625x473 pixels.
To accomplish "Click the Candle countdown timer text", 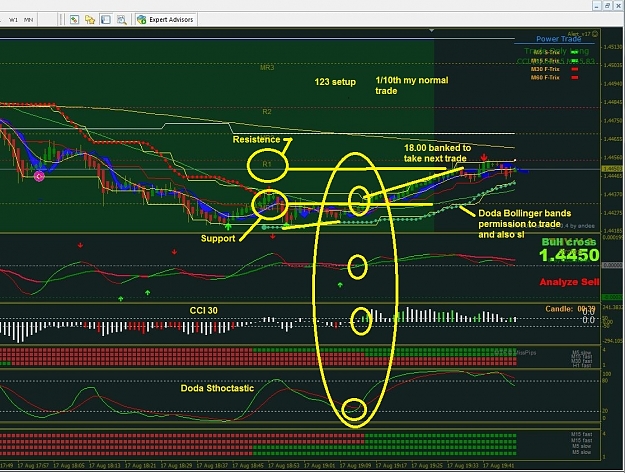I will (x=570, y=309).
